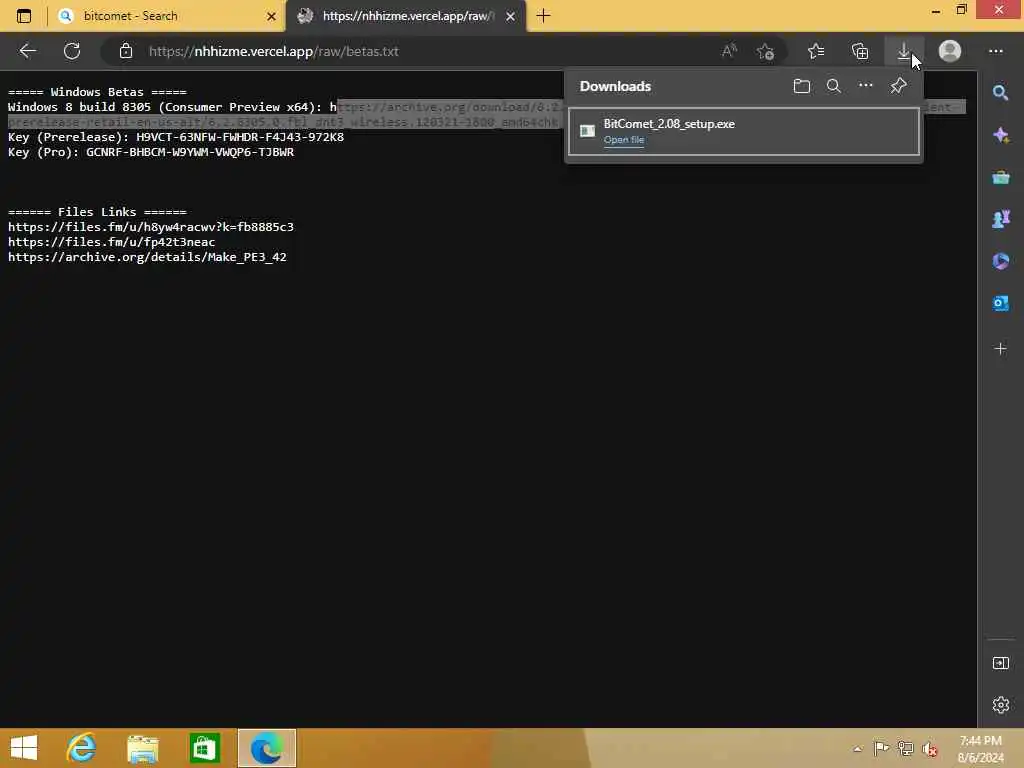Viewport: 1024px width, 768px height.
Task: Open sidebar settings gear
Action: pyautogui.click(x=1000, y=705)
